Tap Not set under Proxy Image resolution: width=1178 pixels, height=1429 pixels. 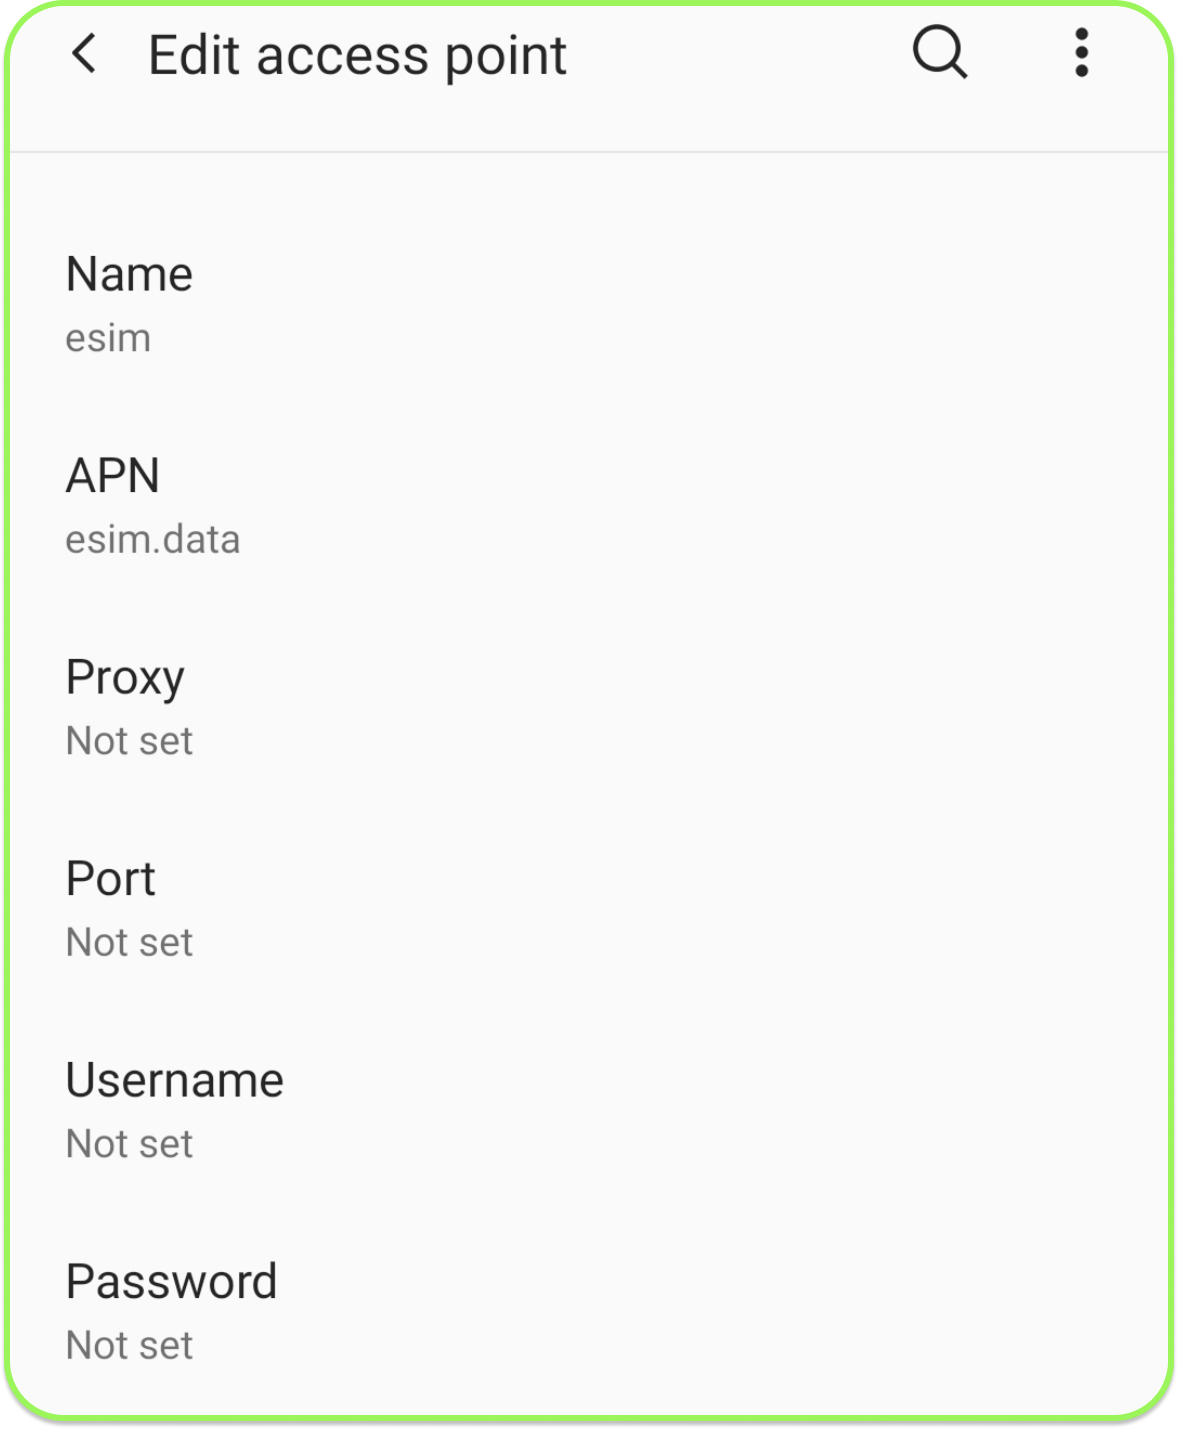(129, 741)
